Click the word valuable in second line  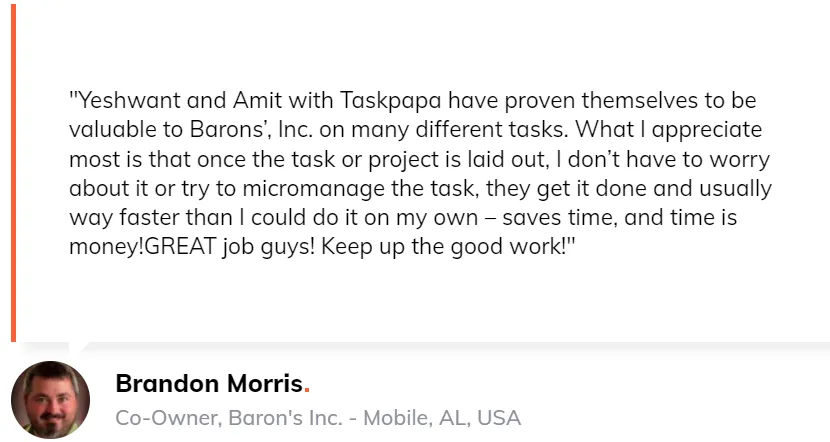(x=112, y=130)
